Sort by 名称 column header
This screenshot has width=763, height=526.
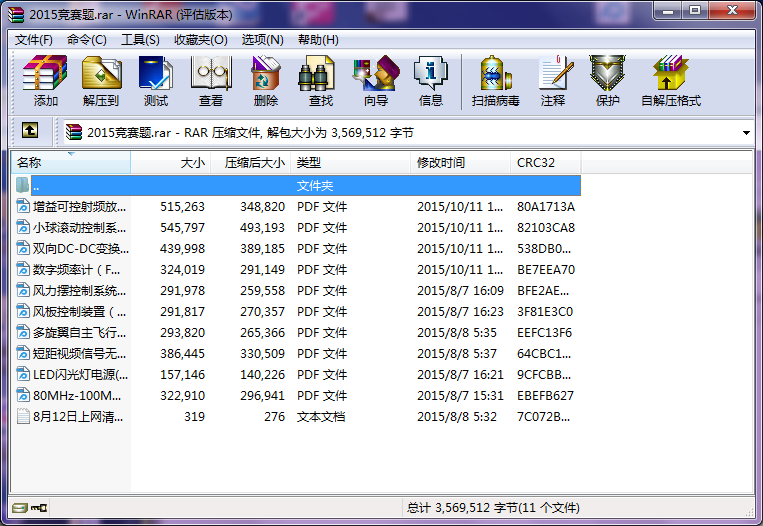(x=71, y=163)
